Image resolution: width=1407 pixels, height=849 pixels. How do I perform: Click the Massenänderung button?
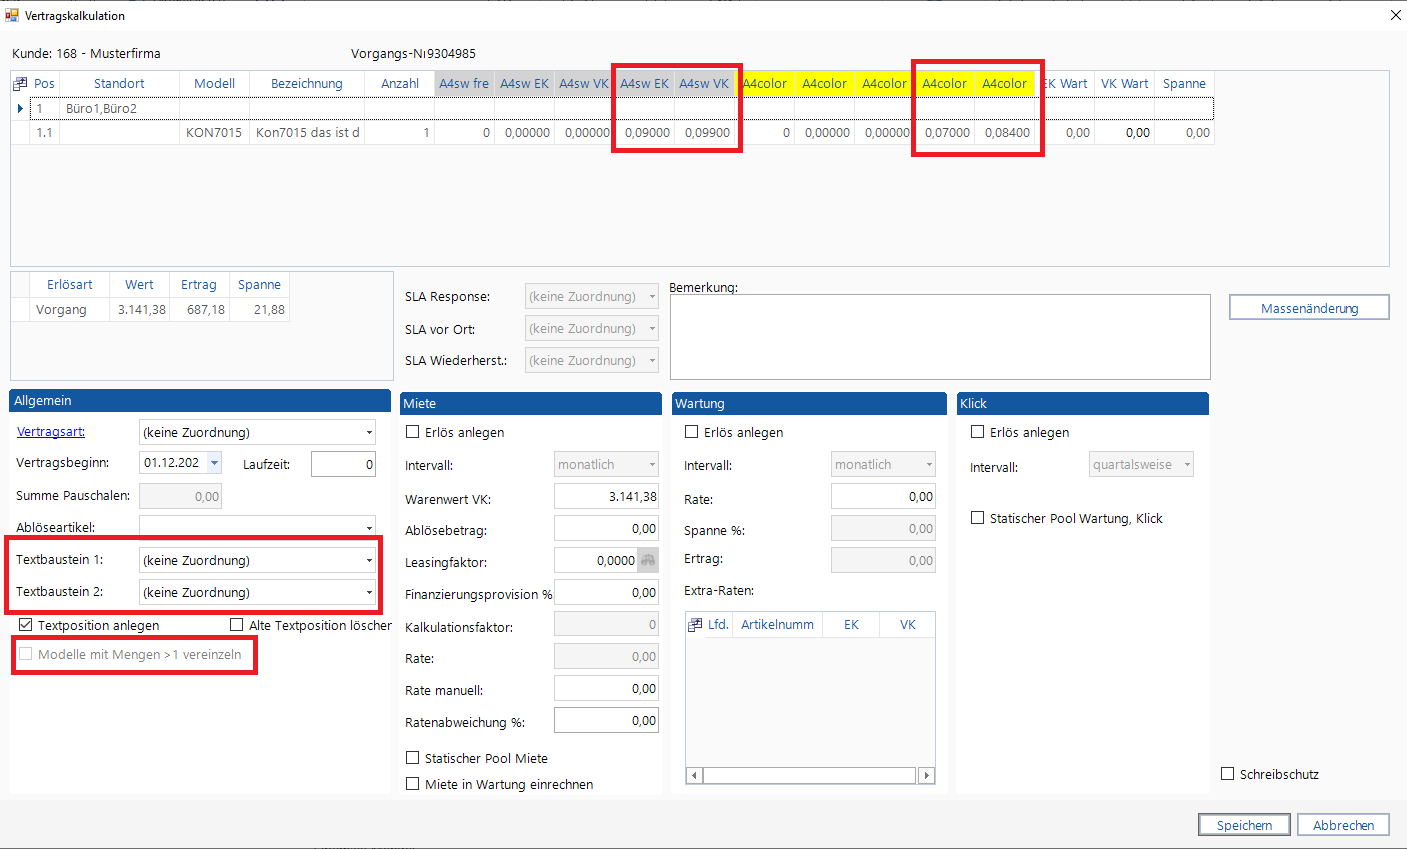coord(1308,308)
